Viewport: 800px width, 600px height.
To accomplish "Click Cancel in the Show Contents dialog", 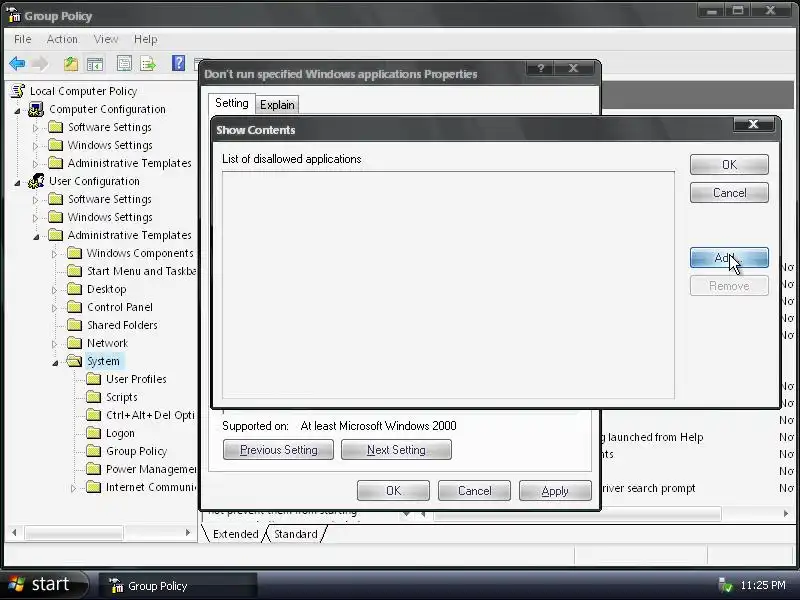I will 729,193.
